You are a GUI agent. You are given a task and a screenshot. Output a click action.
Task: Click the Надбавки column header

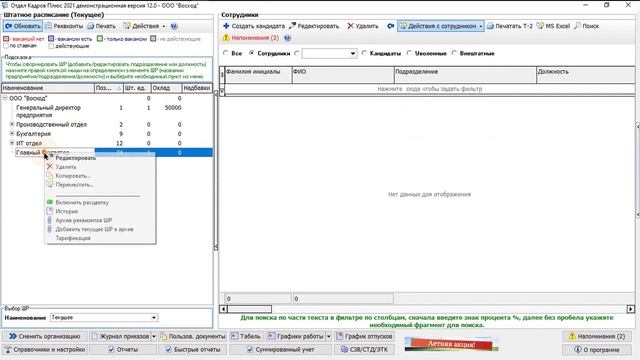(197, 88)
